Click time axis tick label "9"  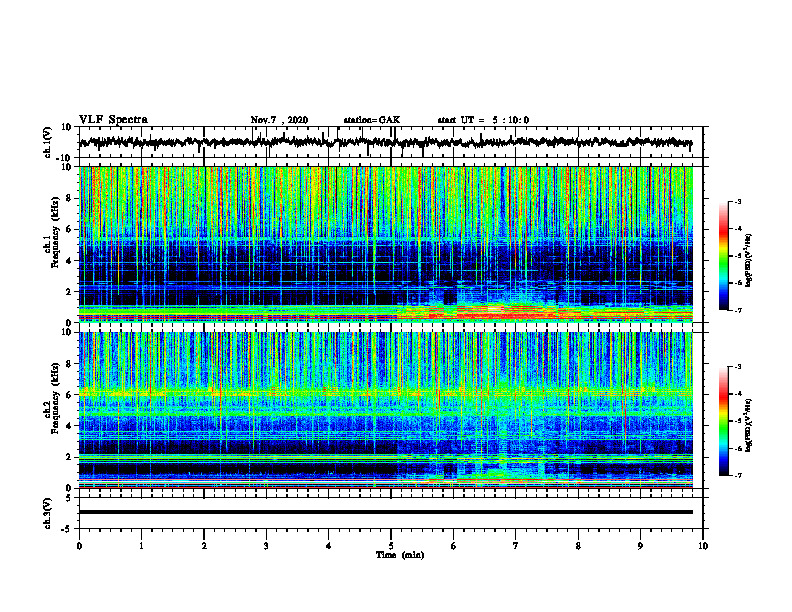pyautogui.click(x=640, y=546)
